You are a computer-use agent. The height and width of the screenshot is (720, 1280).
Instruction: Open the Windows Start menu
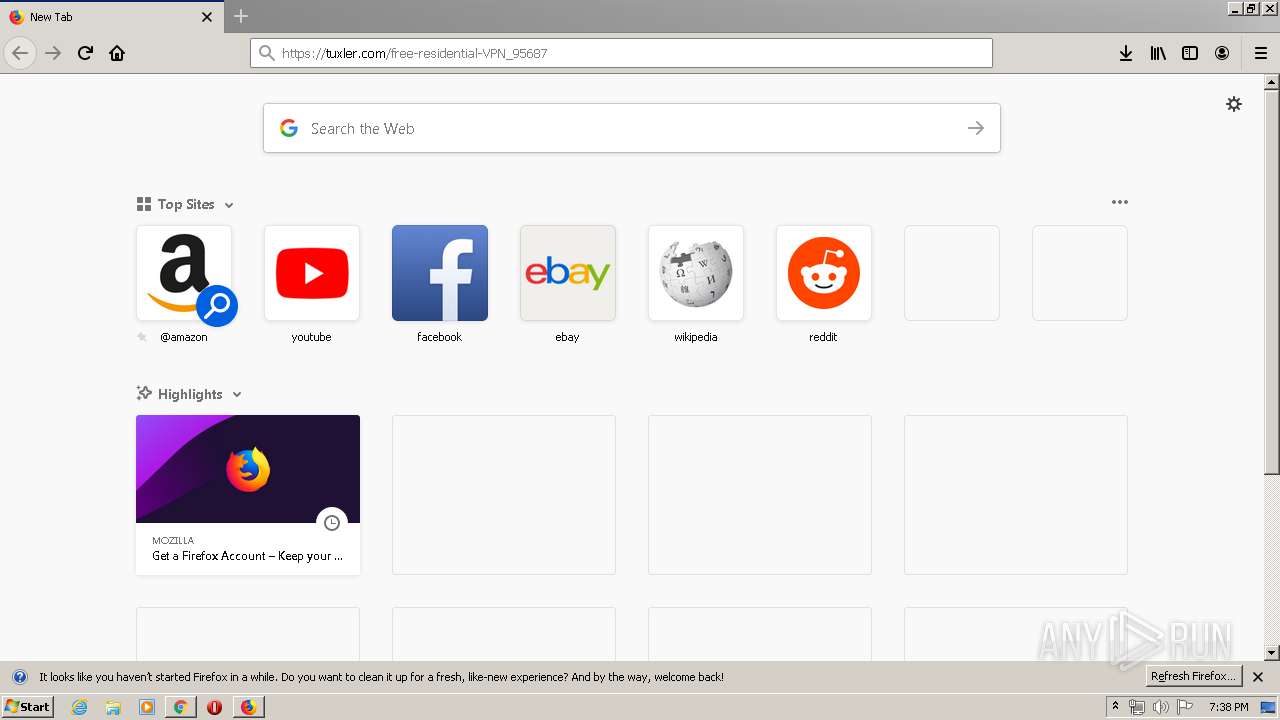click(x=28, y=706)
